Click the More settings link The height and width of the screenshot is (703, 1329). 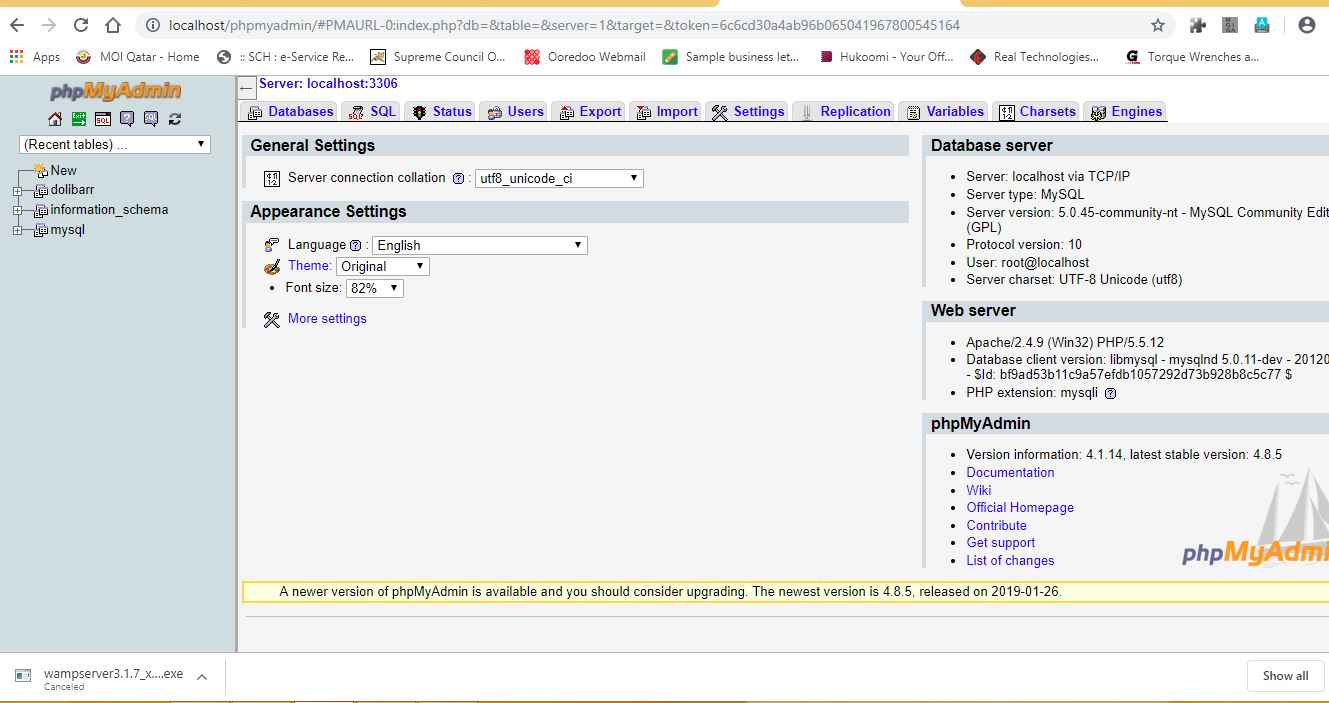coord(327,319)
